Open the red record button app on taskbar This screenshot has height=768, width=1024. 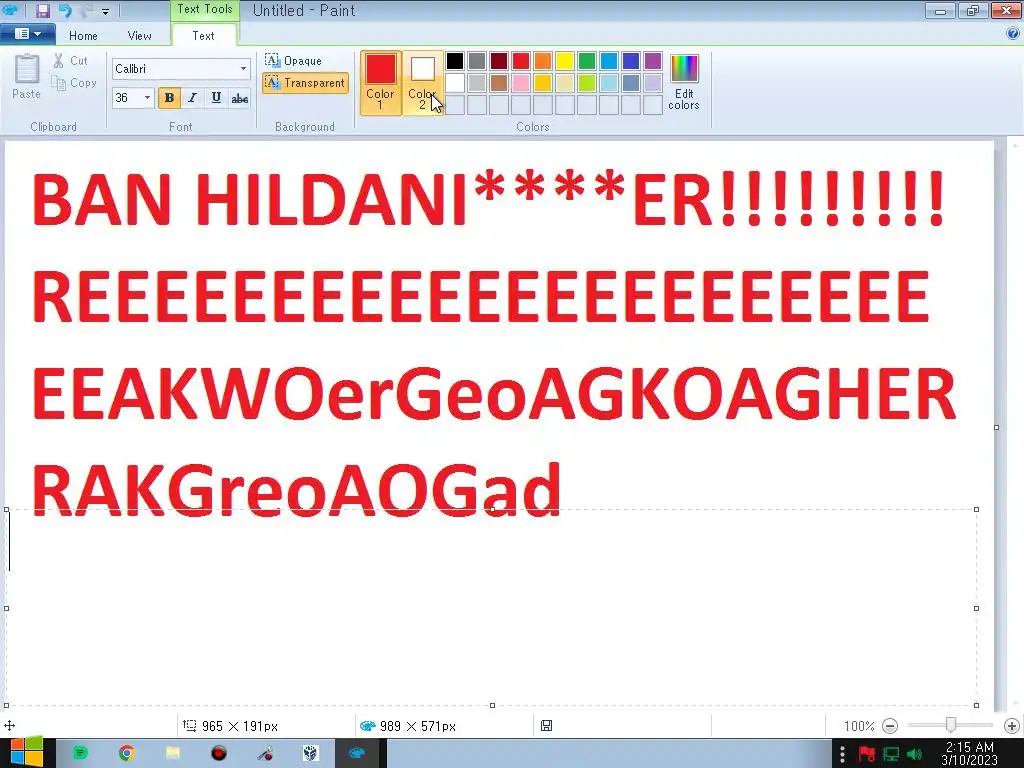tap(219, 754)
